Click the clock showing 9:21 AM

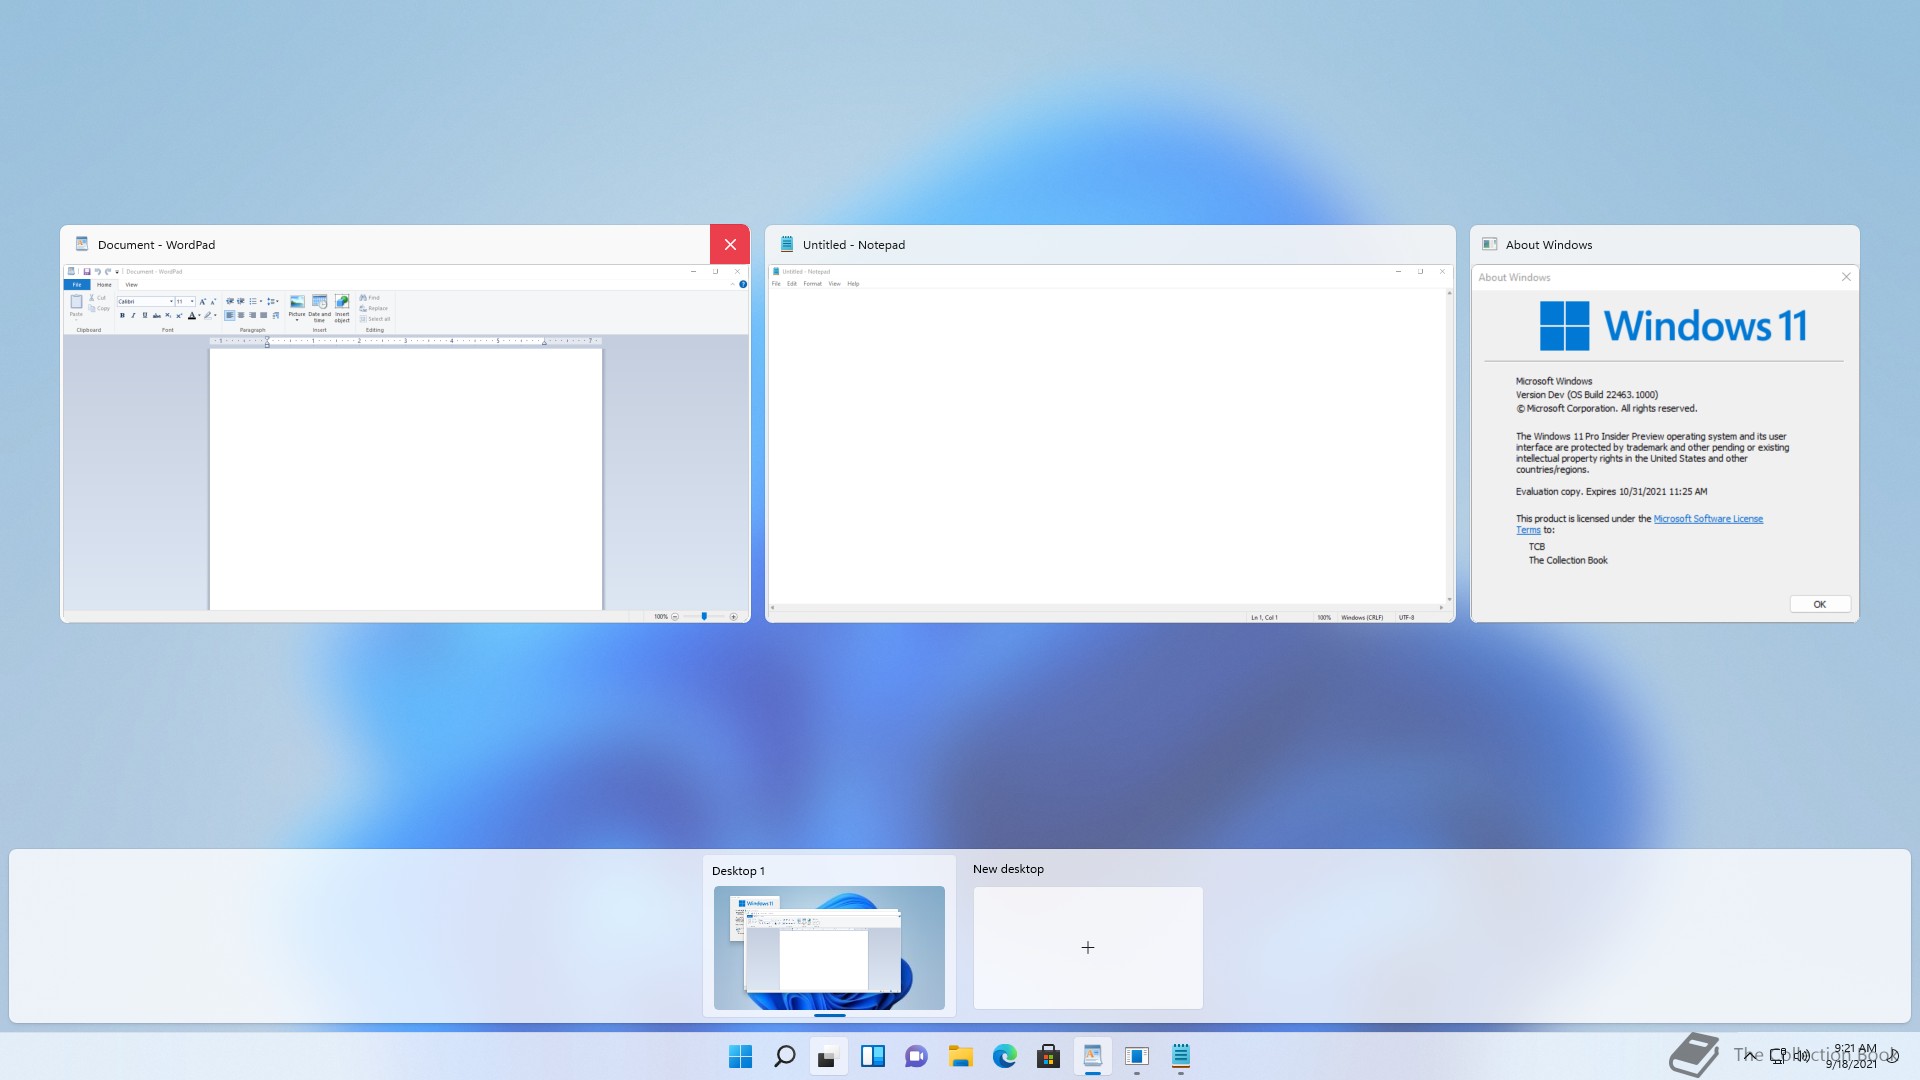(x=1853, y=1056)
